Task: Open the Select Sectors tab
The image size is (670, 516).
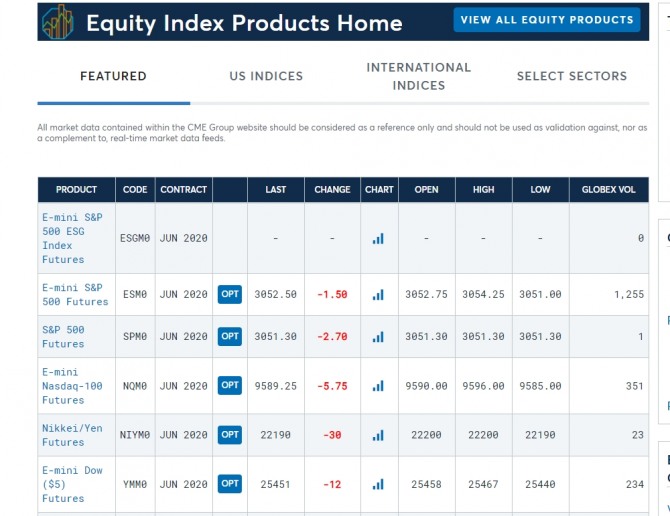Action: coord(571,76)
